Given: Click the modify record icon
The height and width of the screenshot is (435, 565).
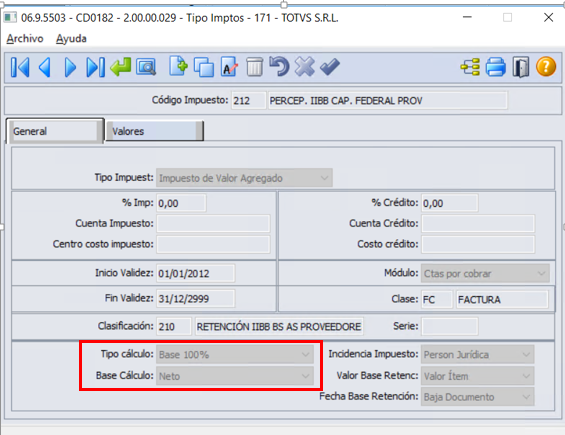Looking at the screenshot, I should 229,67.
